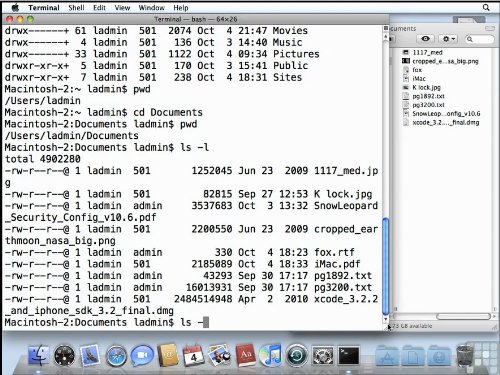Select pg1892.txt in Finder list
500x375 pixels.
click(428, 96)
